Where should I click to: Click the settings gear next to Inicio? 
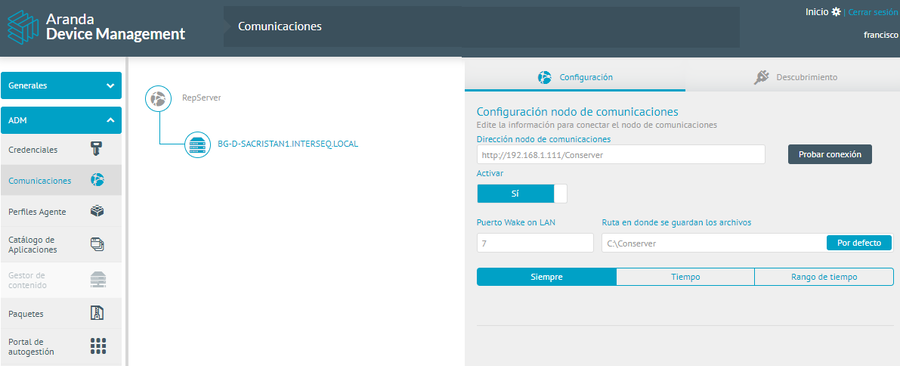coord(836,11)
